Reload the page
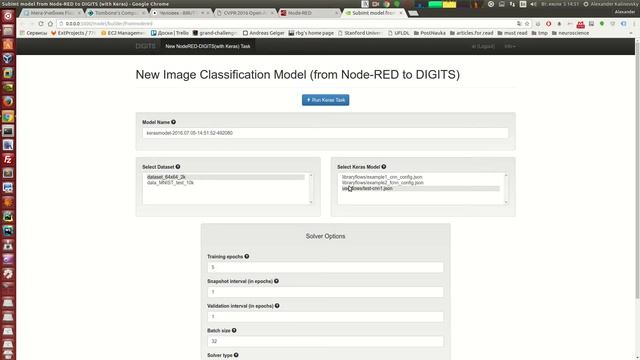640x360 pixels. (x=41, y=24)
